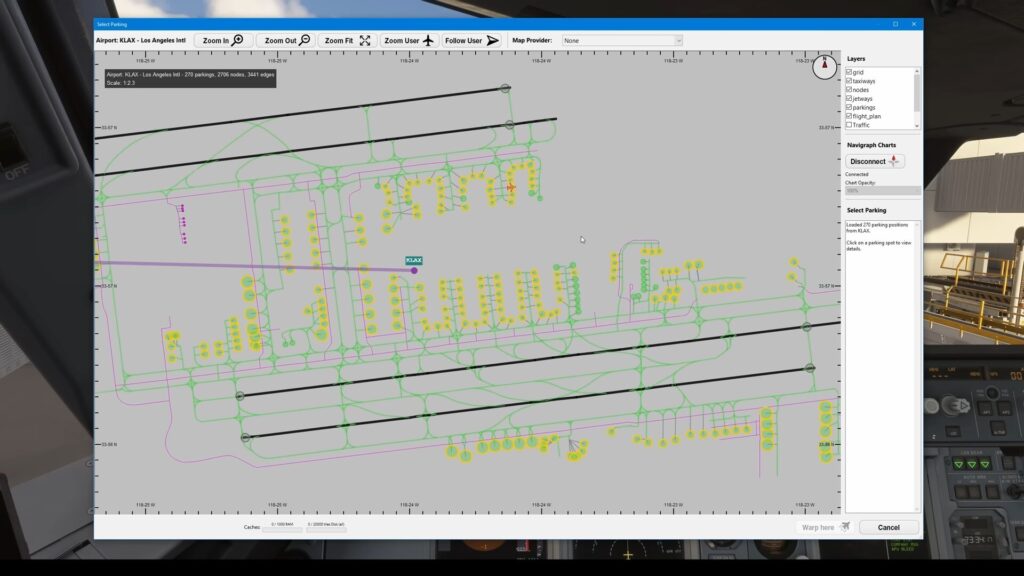Hide the jetways layer

849,99
